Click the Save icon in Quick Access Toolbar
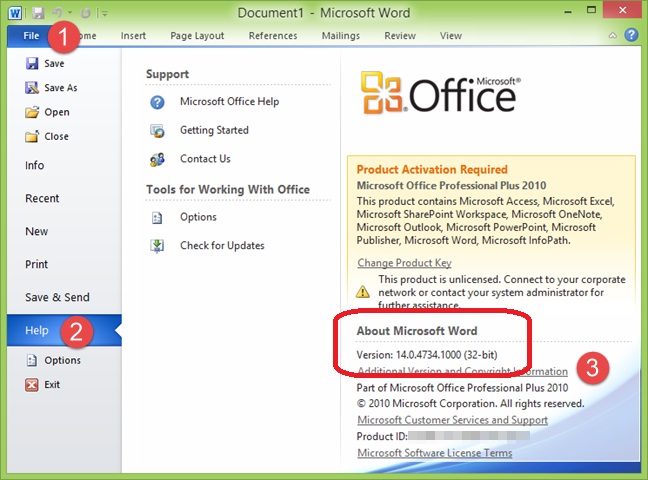648x480 pixels. (38, 13)
